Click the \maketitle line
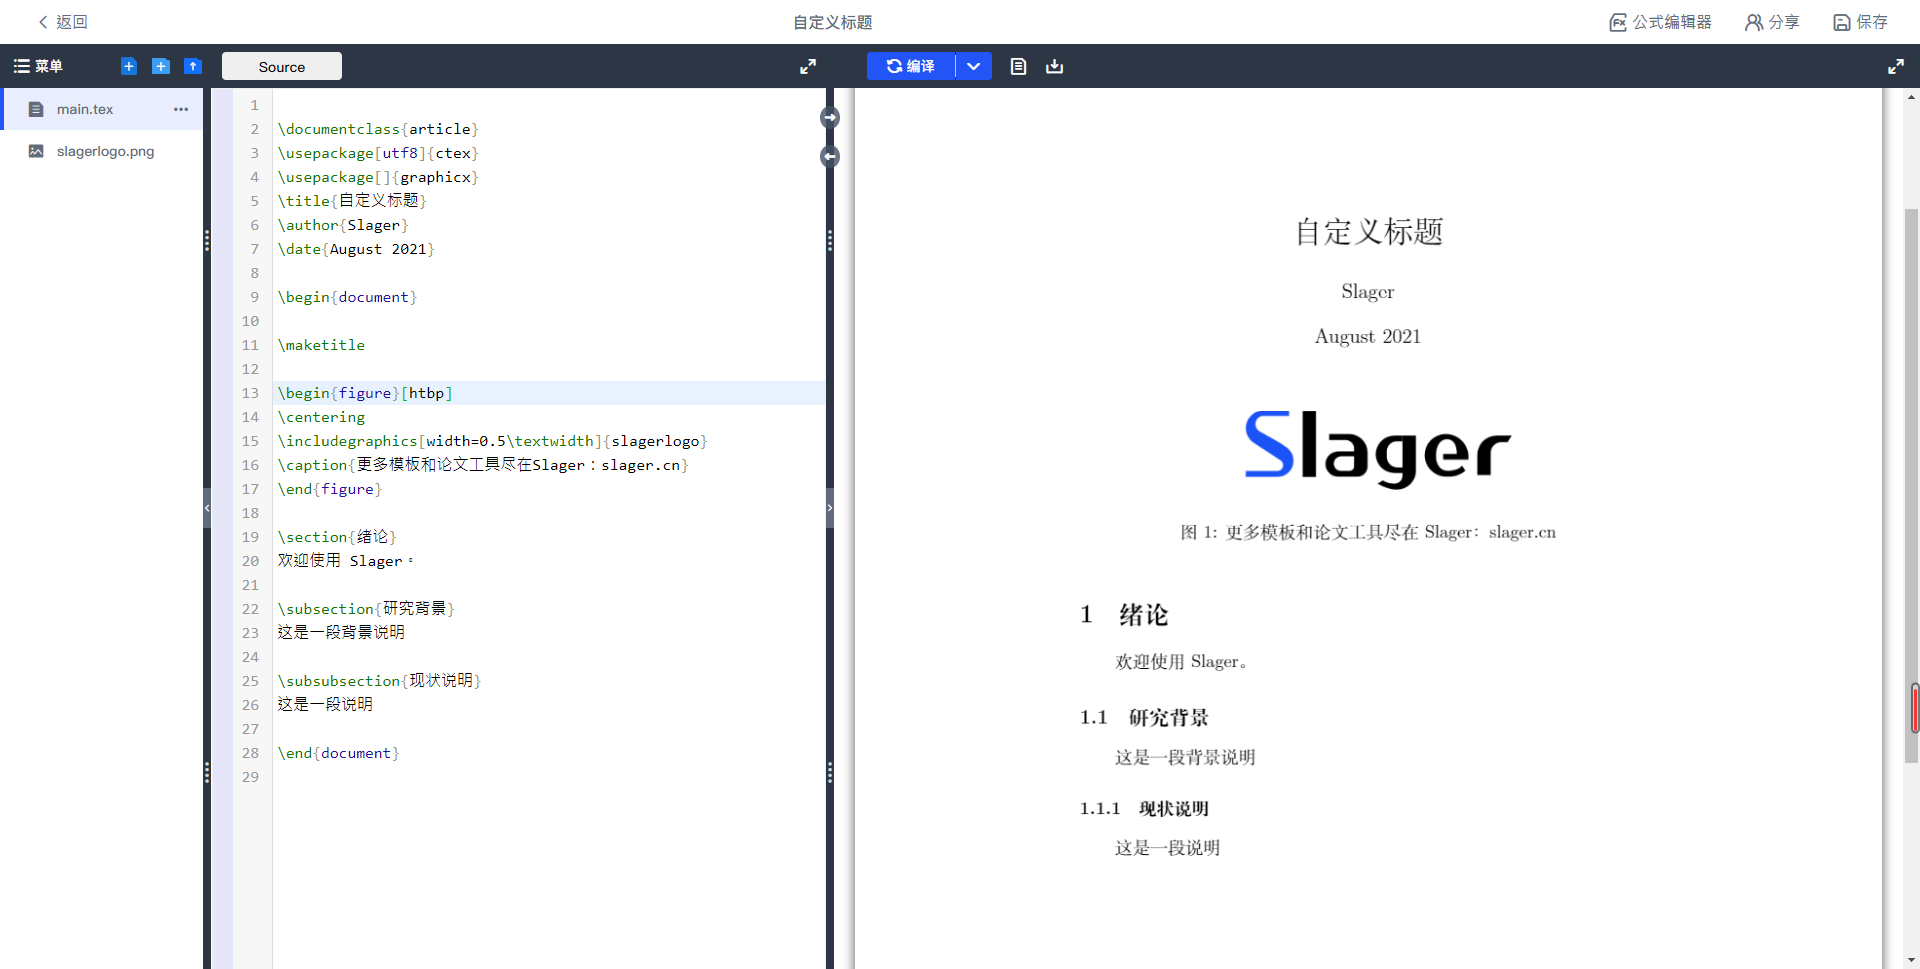This screenshot has width=1920, height=969. click(321, 345)
